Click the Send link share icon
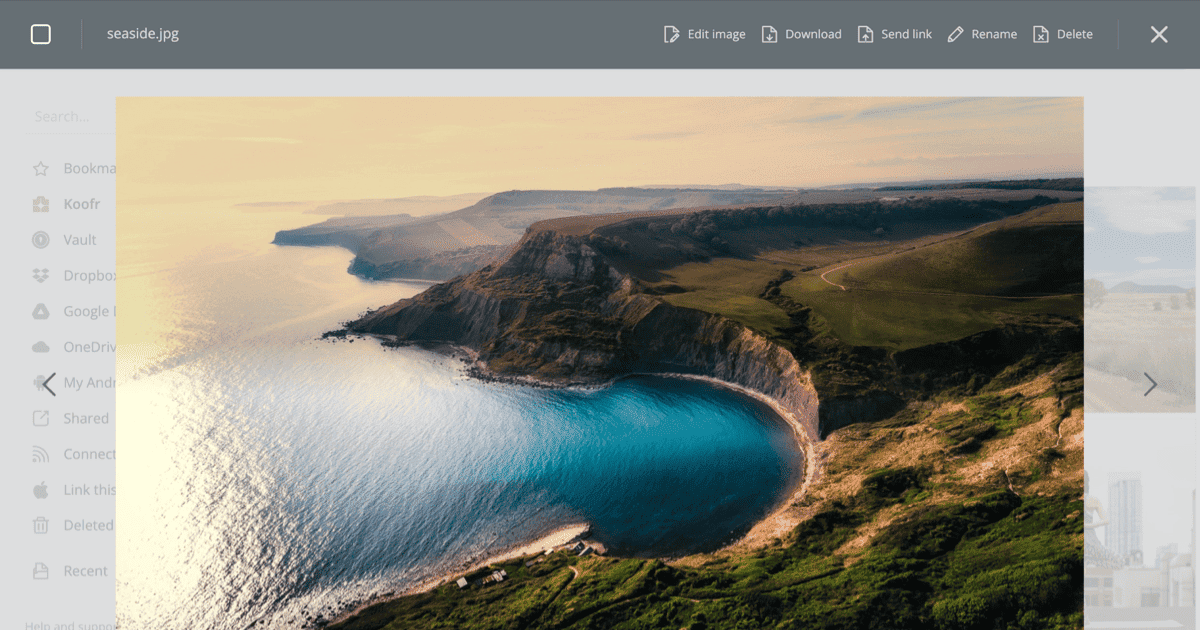The width and height of the screenshot is (1200, 630). pos(865,34)
